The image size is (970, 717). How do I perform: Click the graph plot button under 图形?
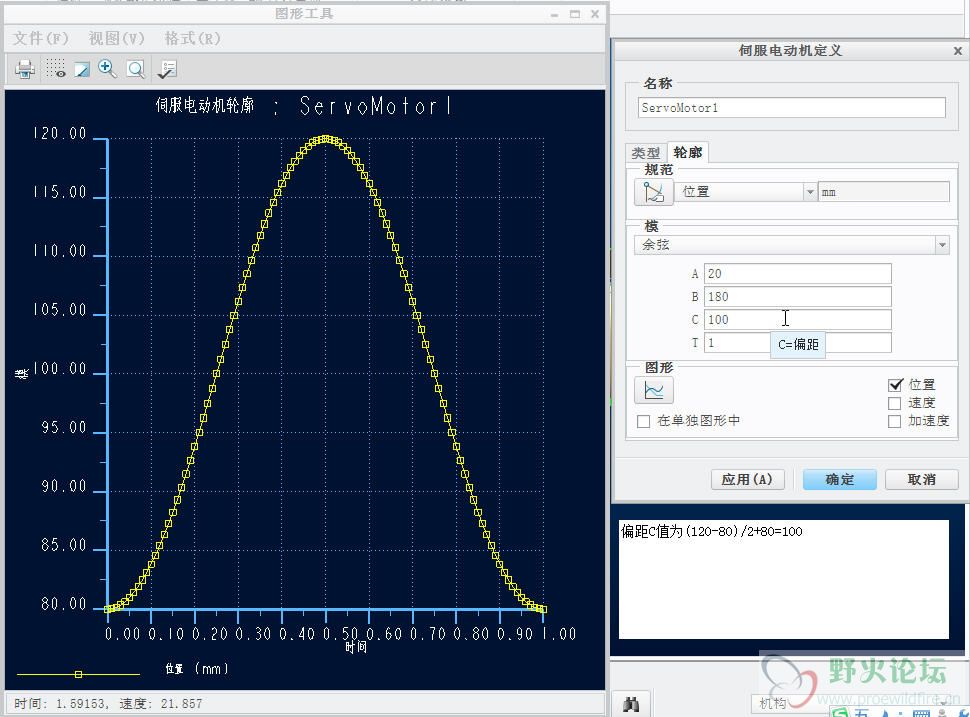click(654, 390)
